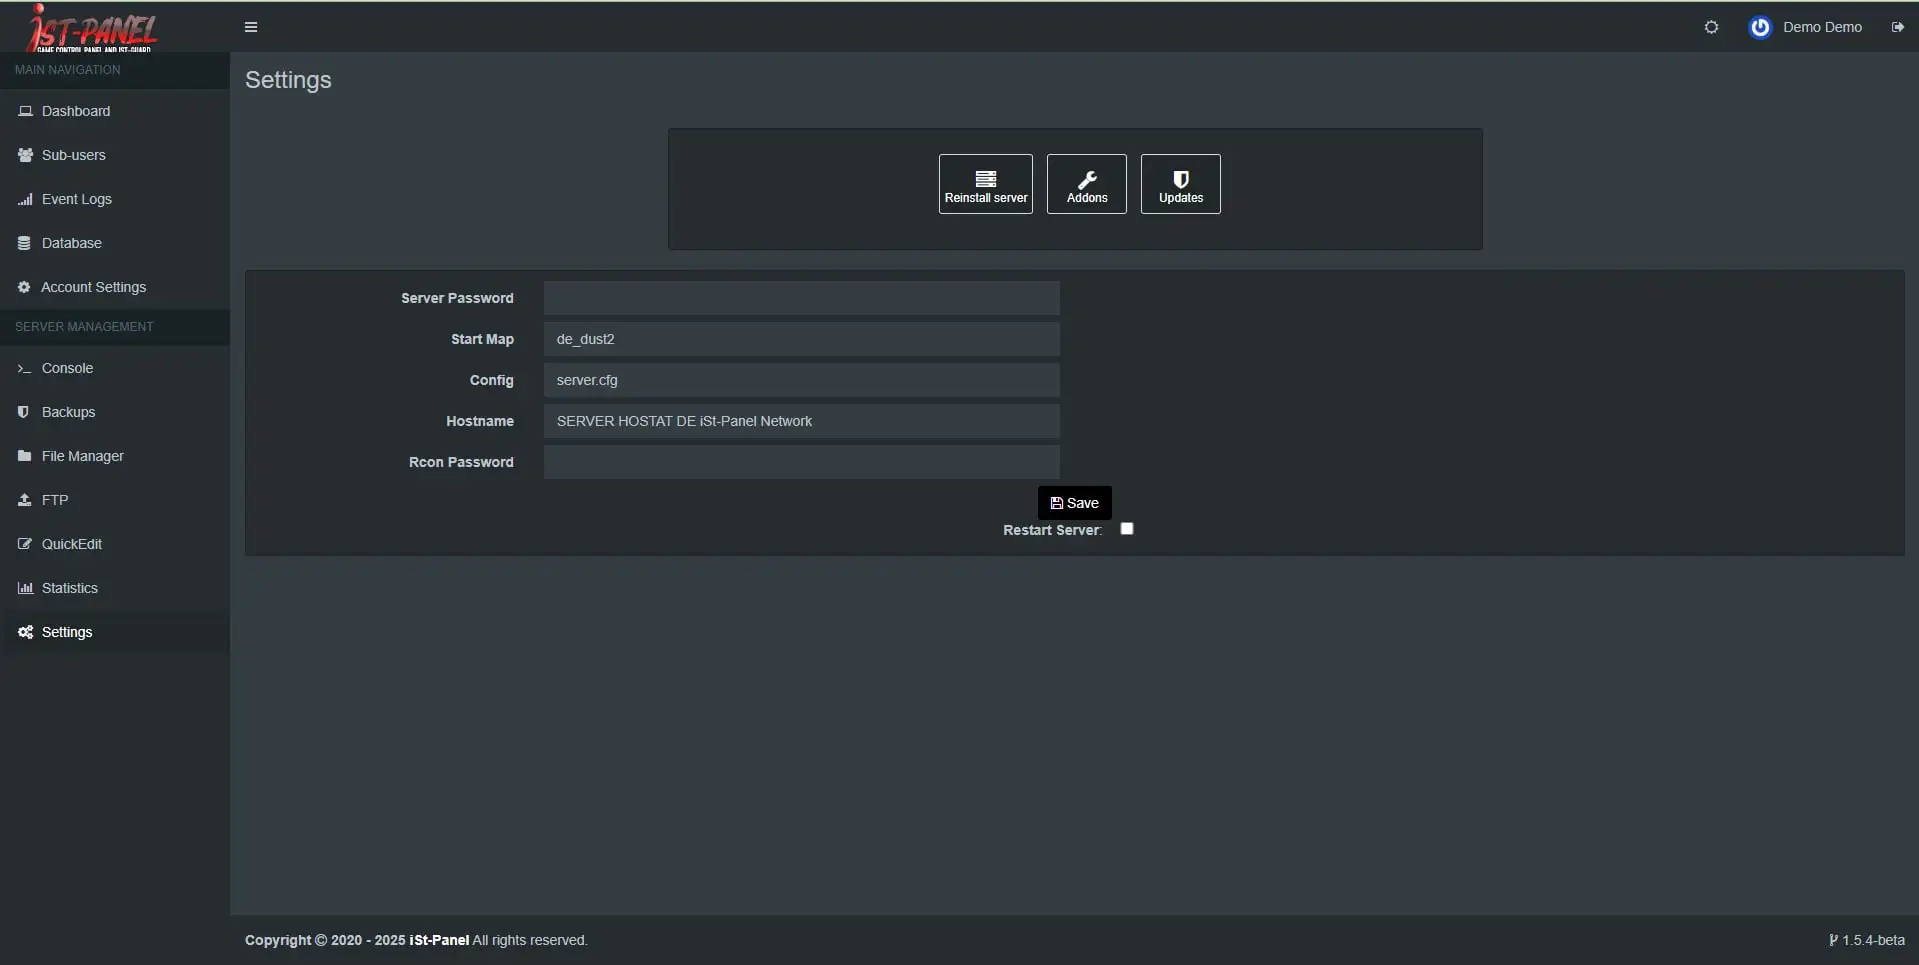Open File Manager from sidebar
The image size is (1919, 965).
[115, 456]
